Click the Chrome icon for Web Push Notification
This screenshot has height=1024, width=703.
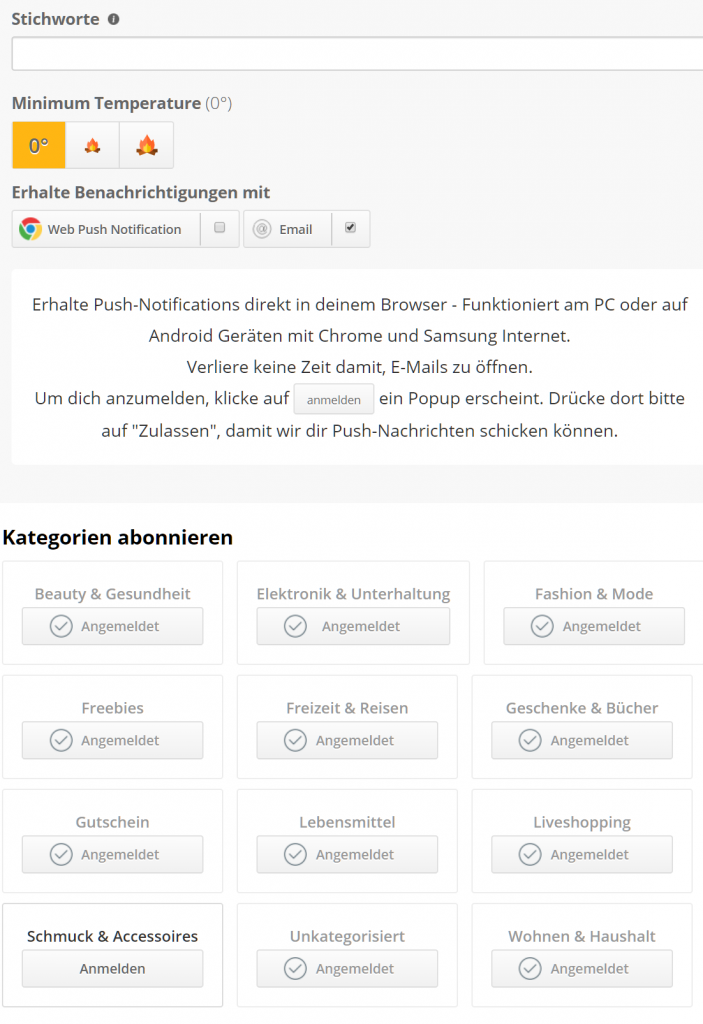point(30,229)
